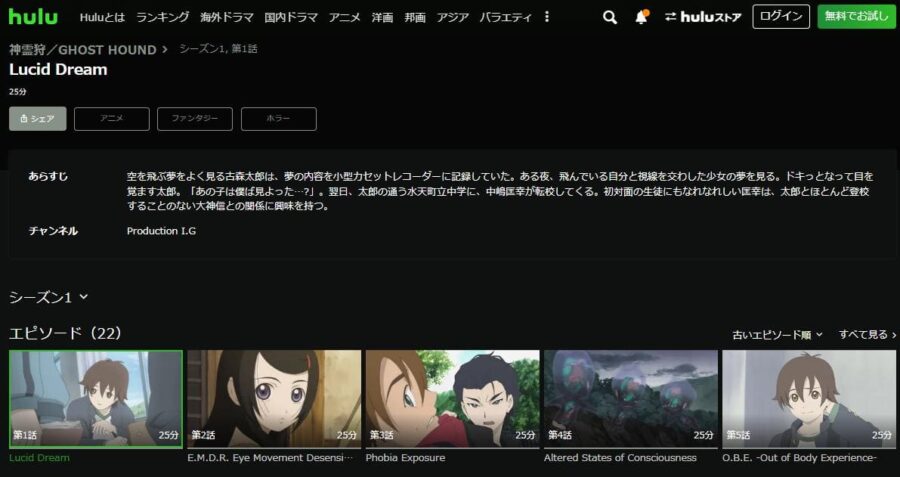900x477 pixels.
Task: Expand the シーズン1 season dropdown
Action: coord(49,297)
